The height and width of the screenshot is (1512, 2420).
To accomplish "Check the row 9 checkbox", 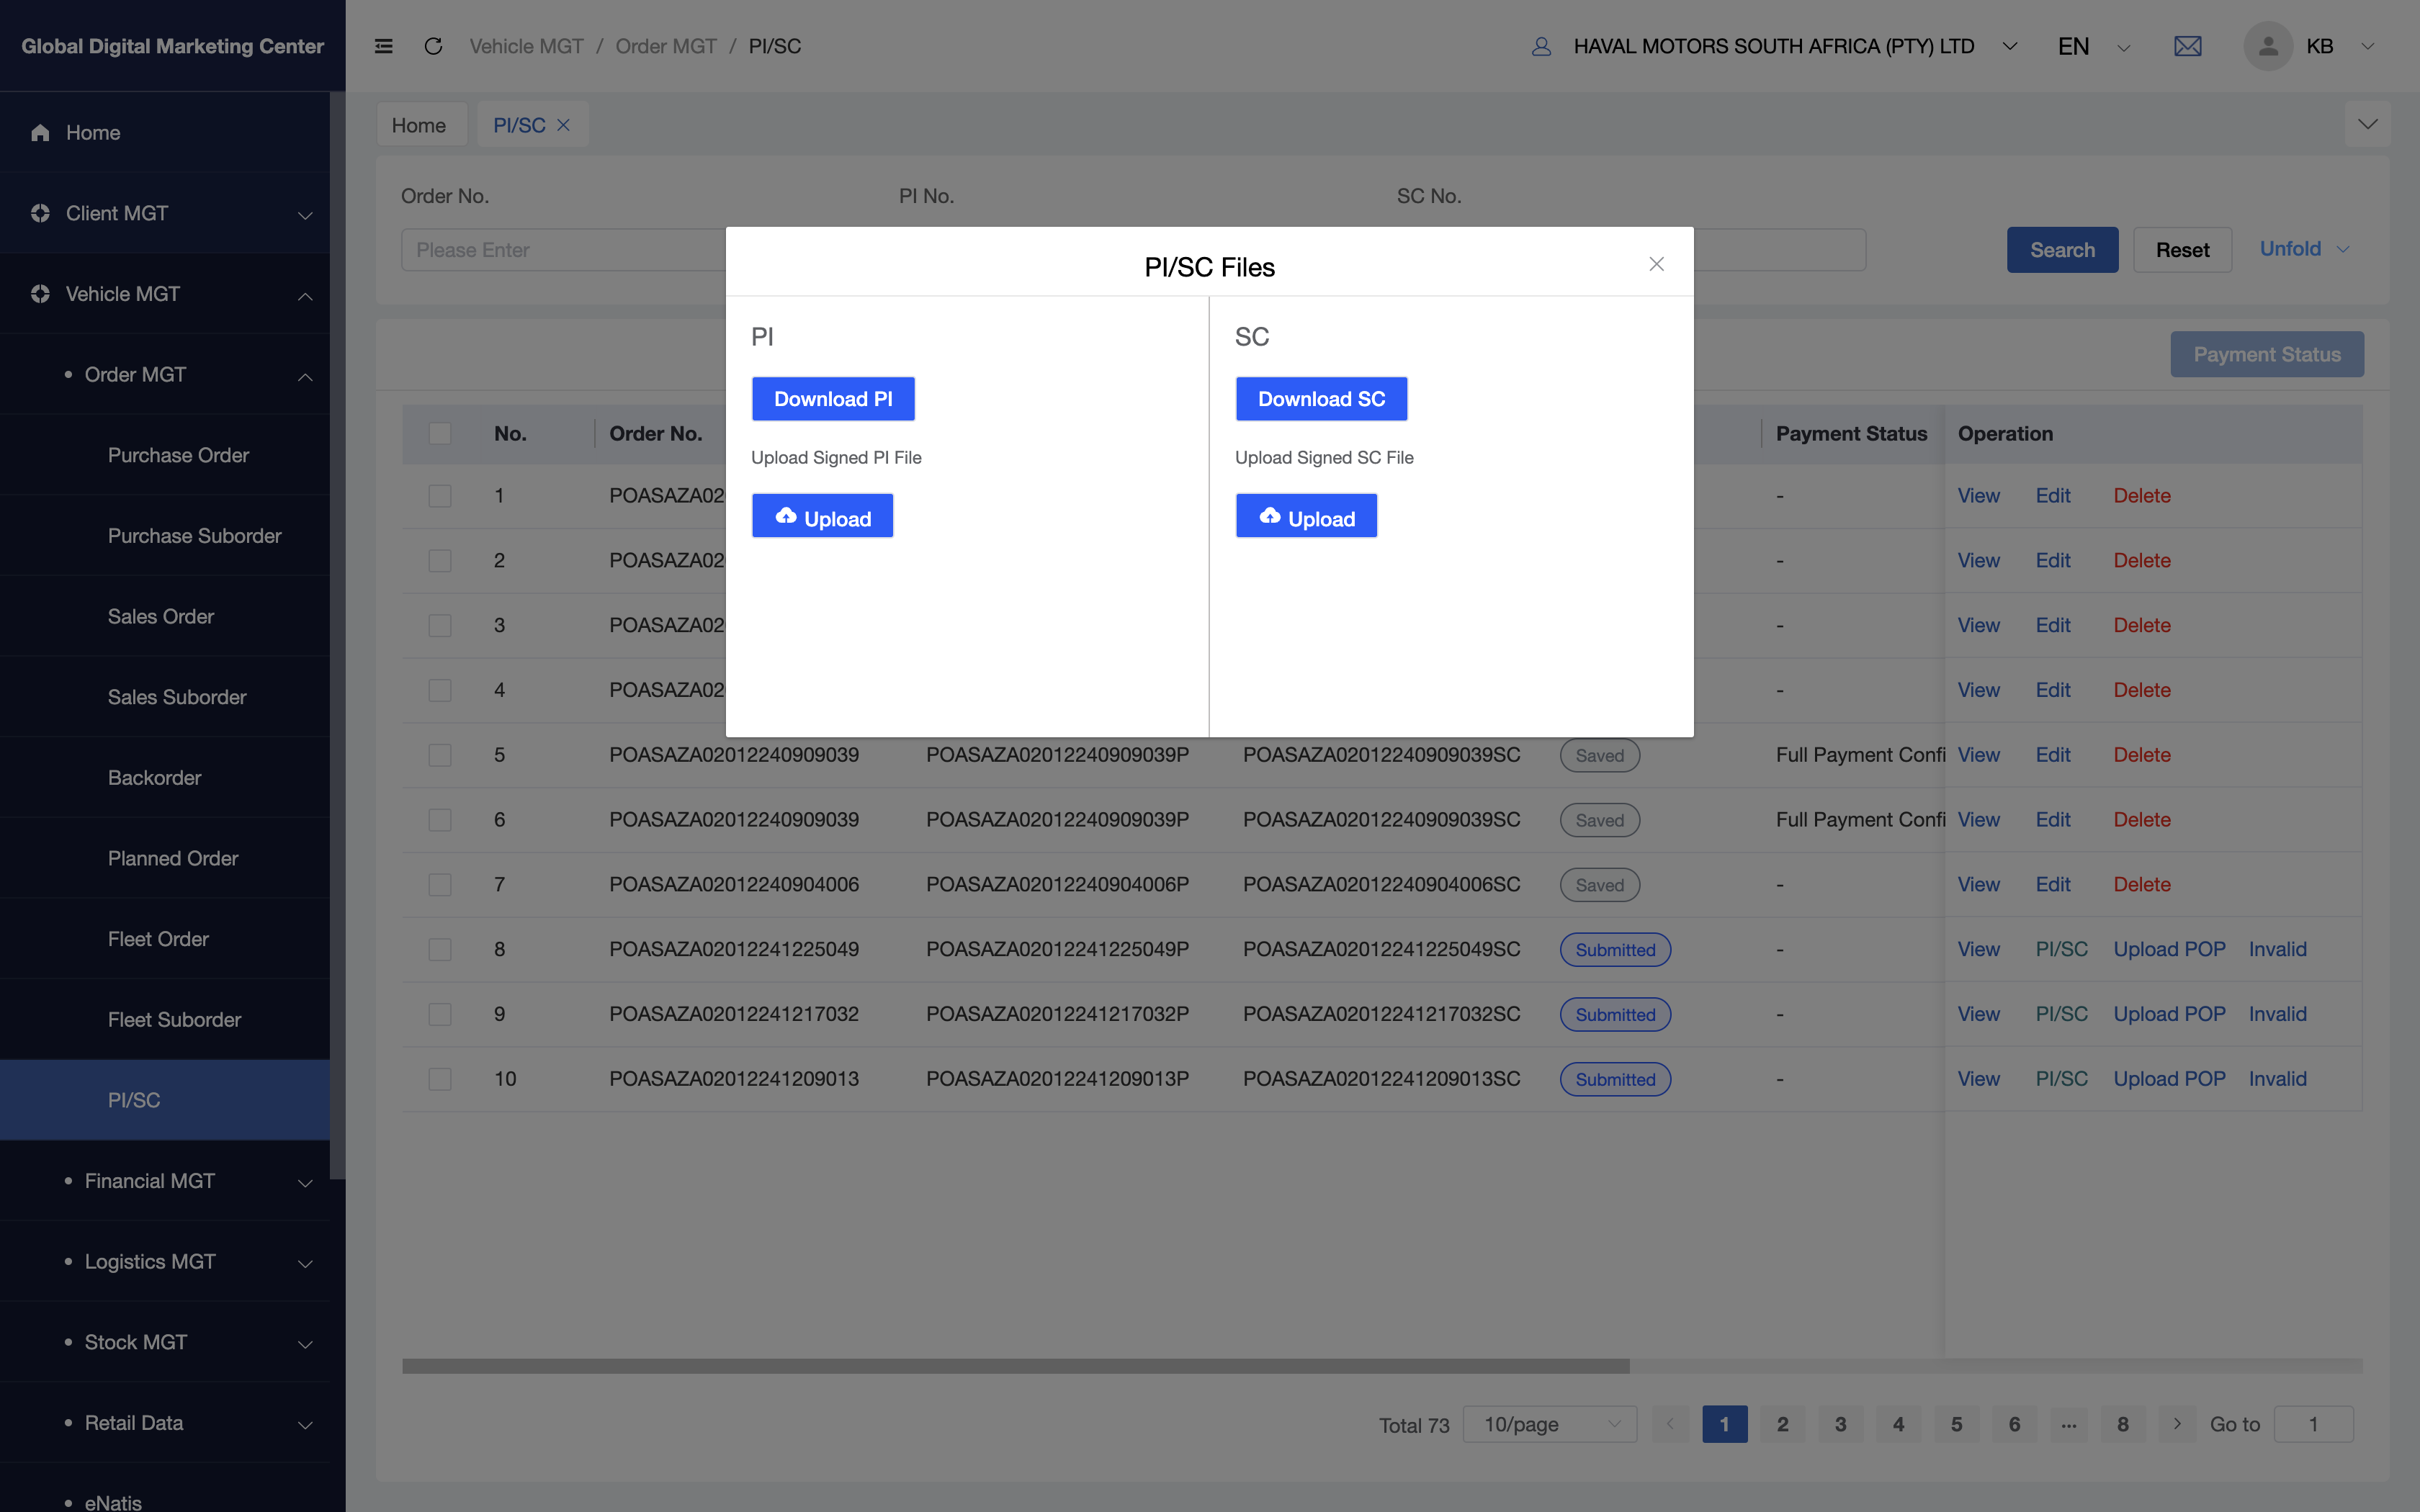I will 440,1014.
